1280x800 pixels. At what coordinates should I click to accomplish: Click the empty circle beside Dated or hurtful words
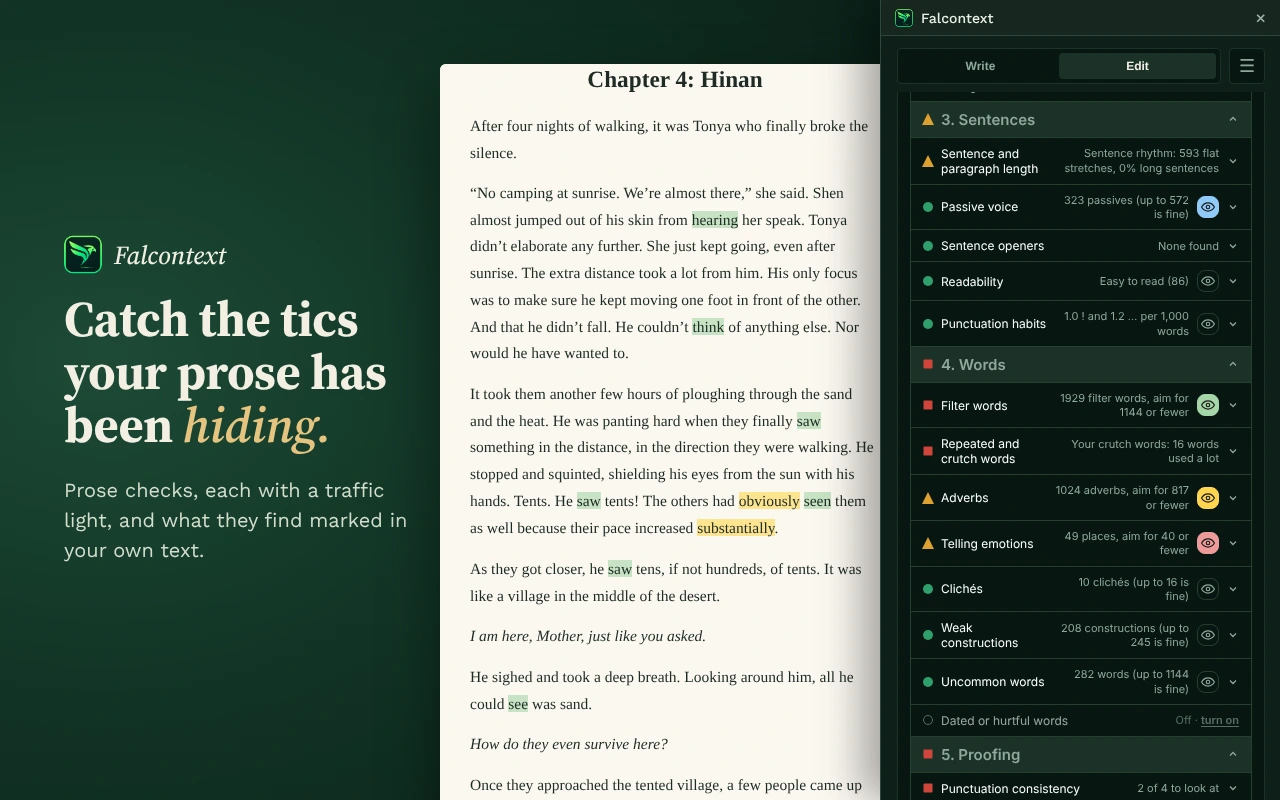[x=928, y=720]
